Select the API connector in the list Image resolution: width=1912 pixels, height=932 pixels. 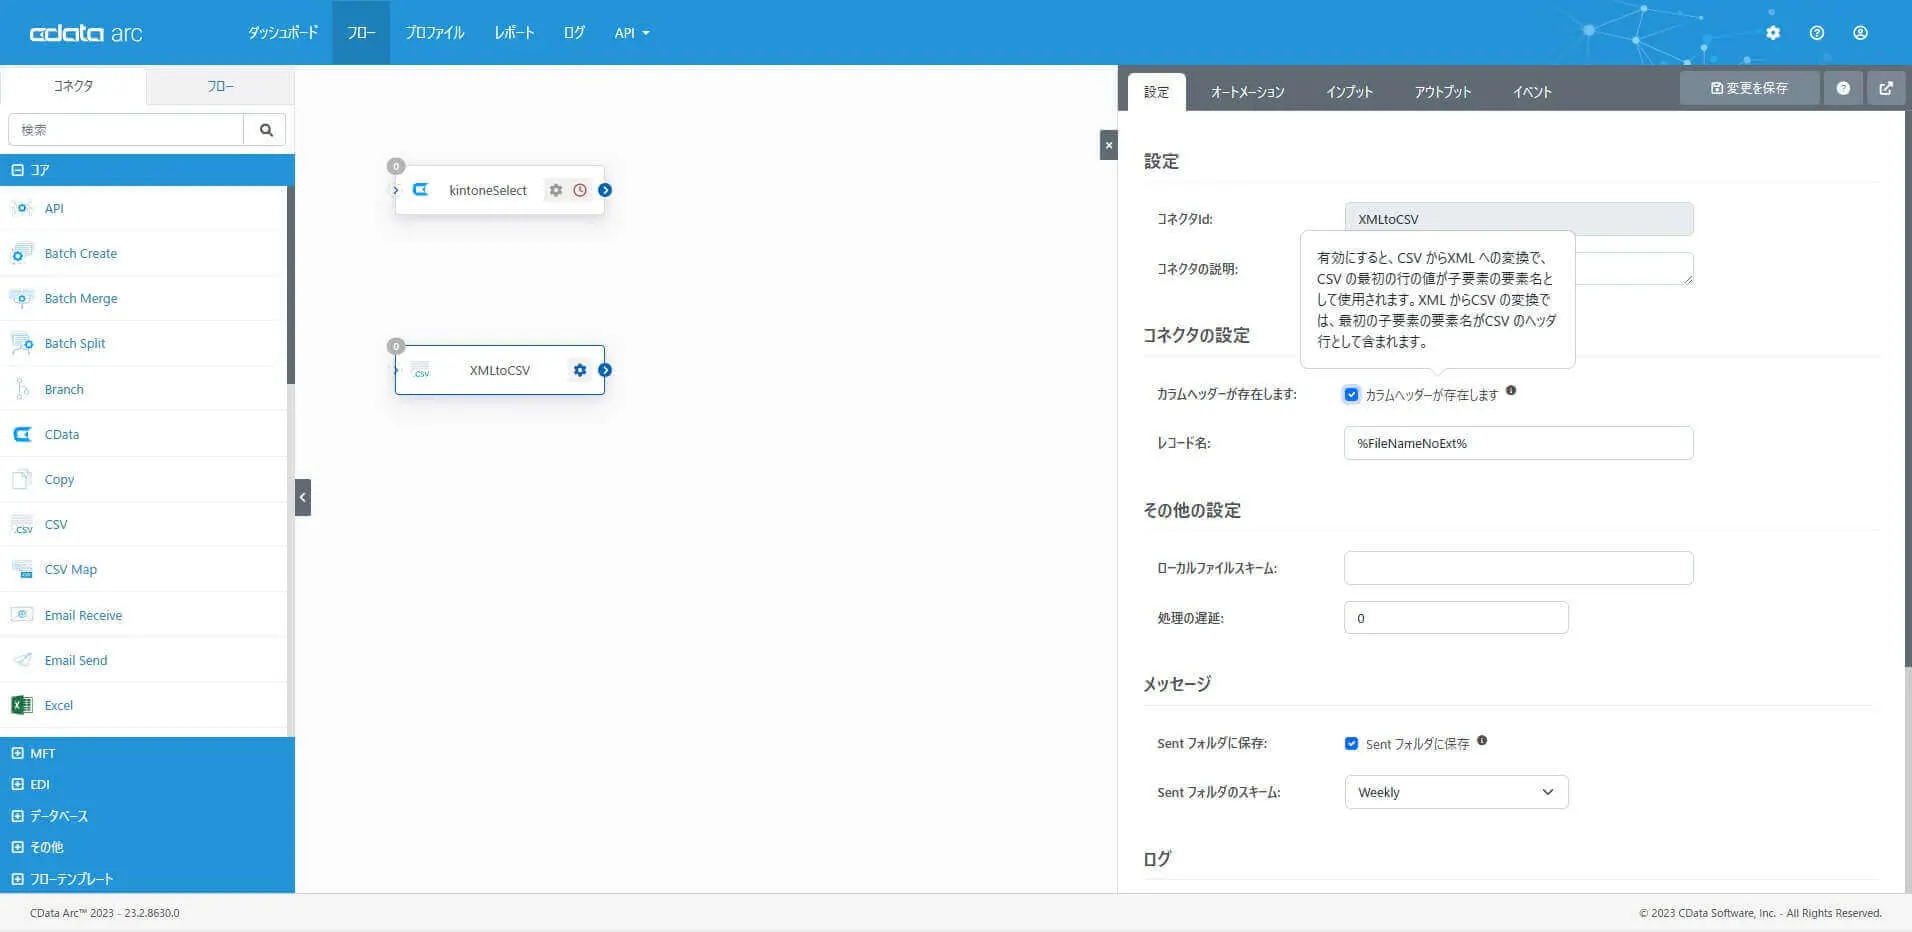point(144,208)
